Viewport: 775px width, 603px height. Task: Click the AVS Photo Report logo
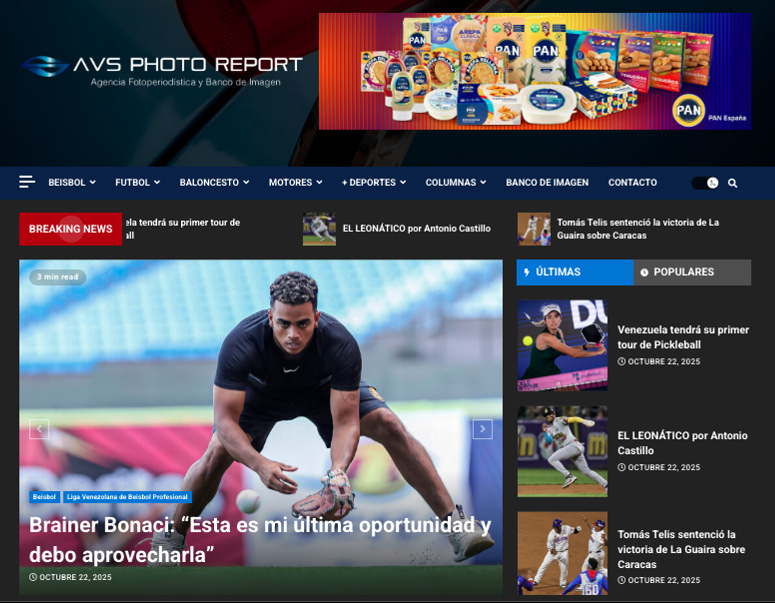click(163, 70)
